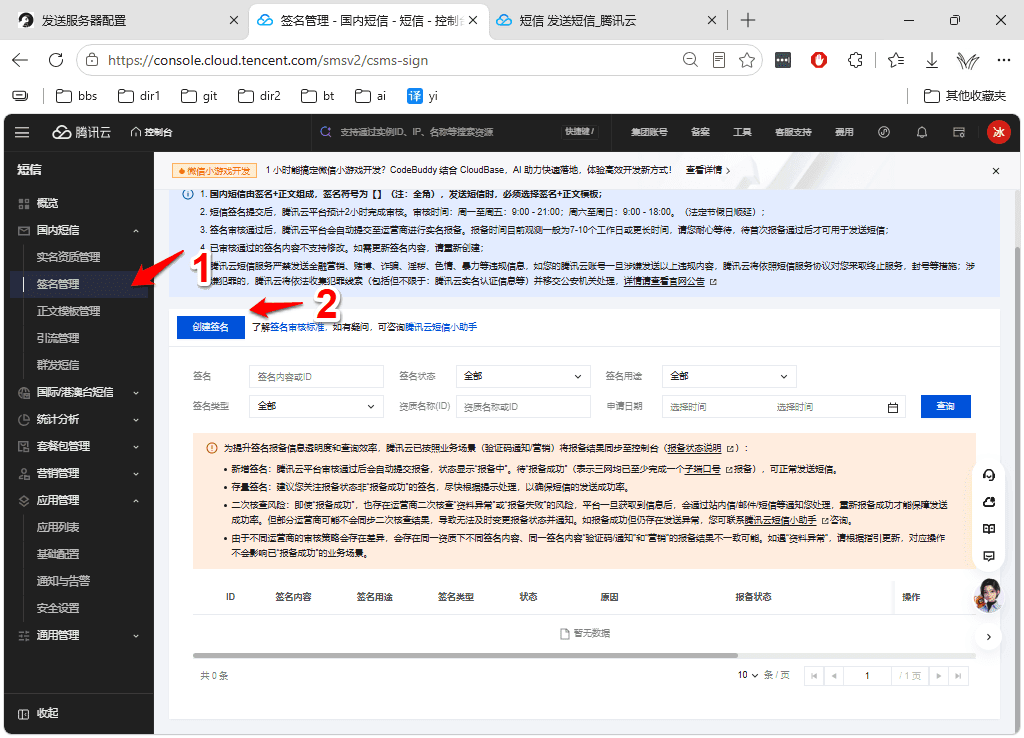
Task: Click the calendar icon in the date field
Action: [893, 408]
